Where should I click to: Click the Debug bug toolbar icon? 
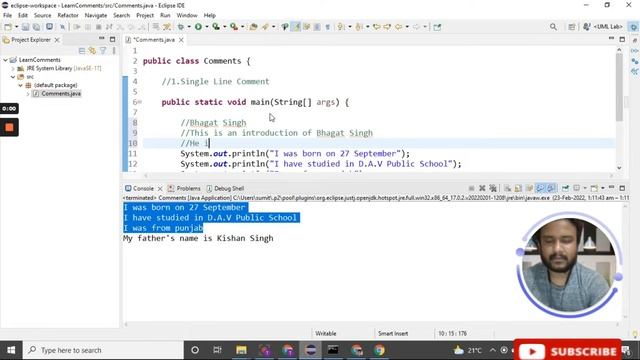(181, 27)
